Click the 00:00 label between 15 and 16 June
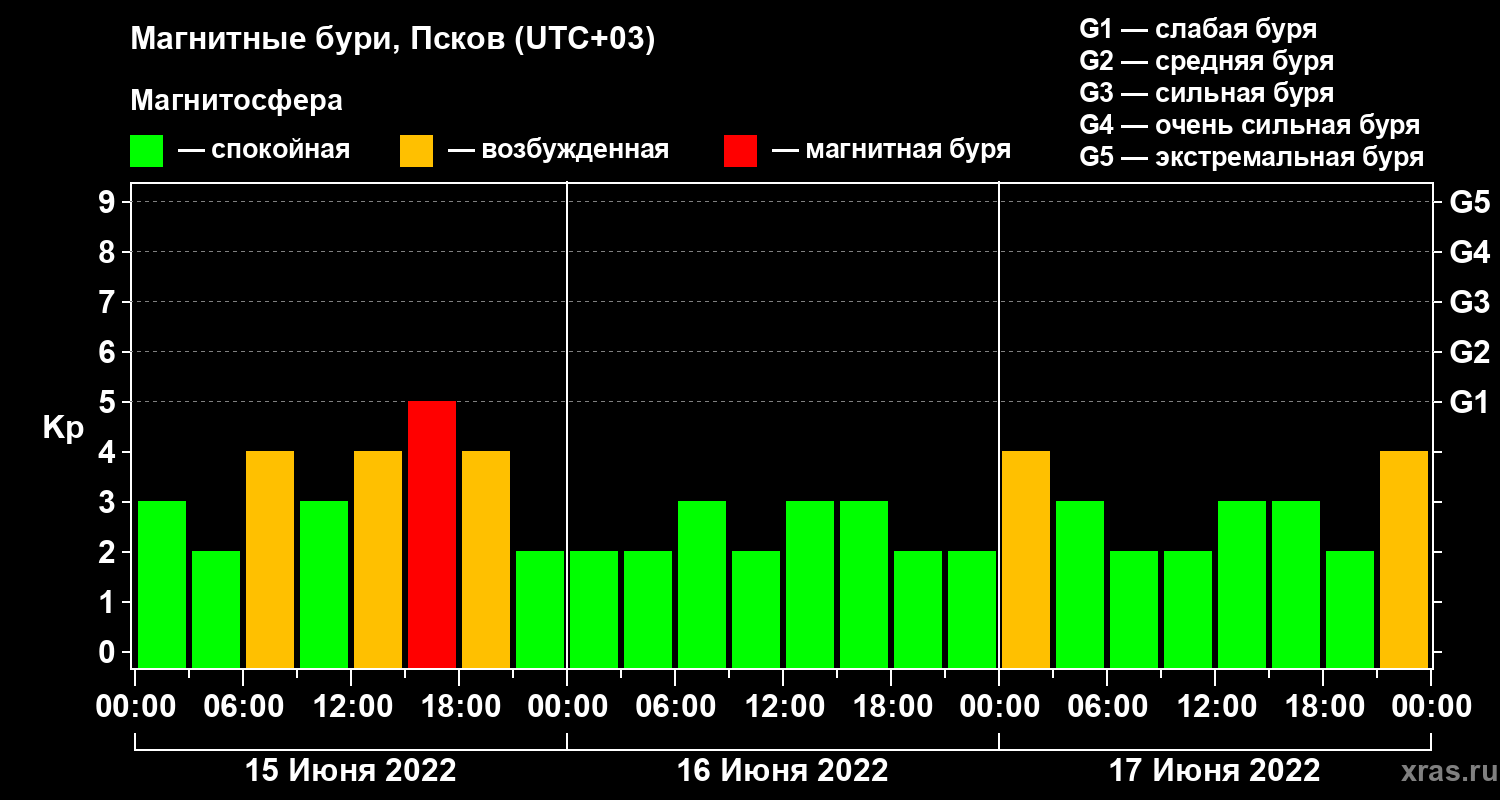The image size is (1500, 800). [567, 706]
